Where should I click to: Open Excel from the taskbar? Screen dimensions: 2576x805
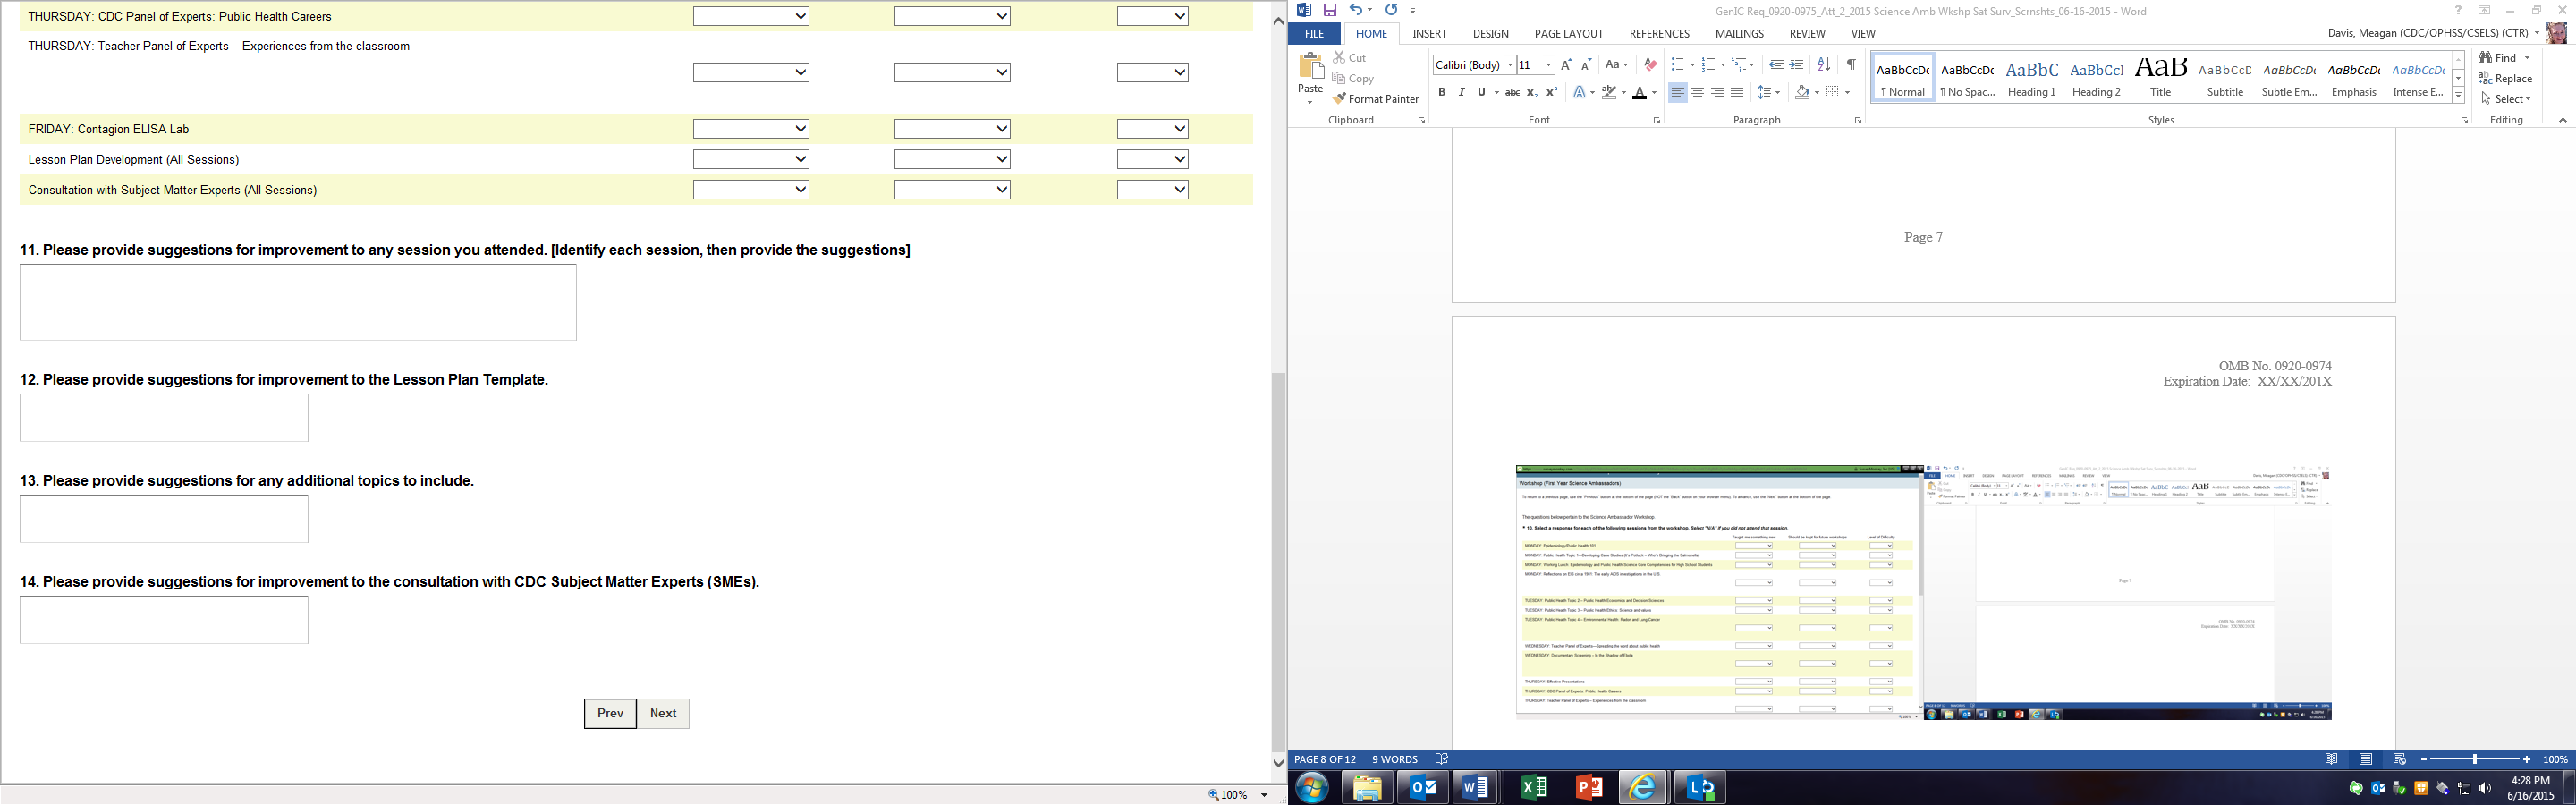(1533, 788)
